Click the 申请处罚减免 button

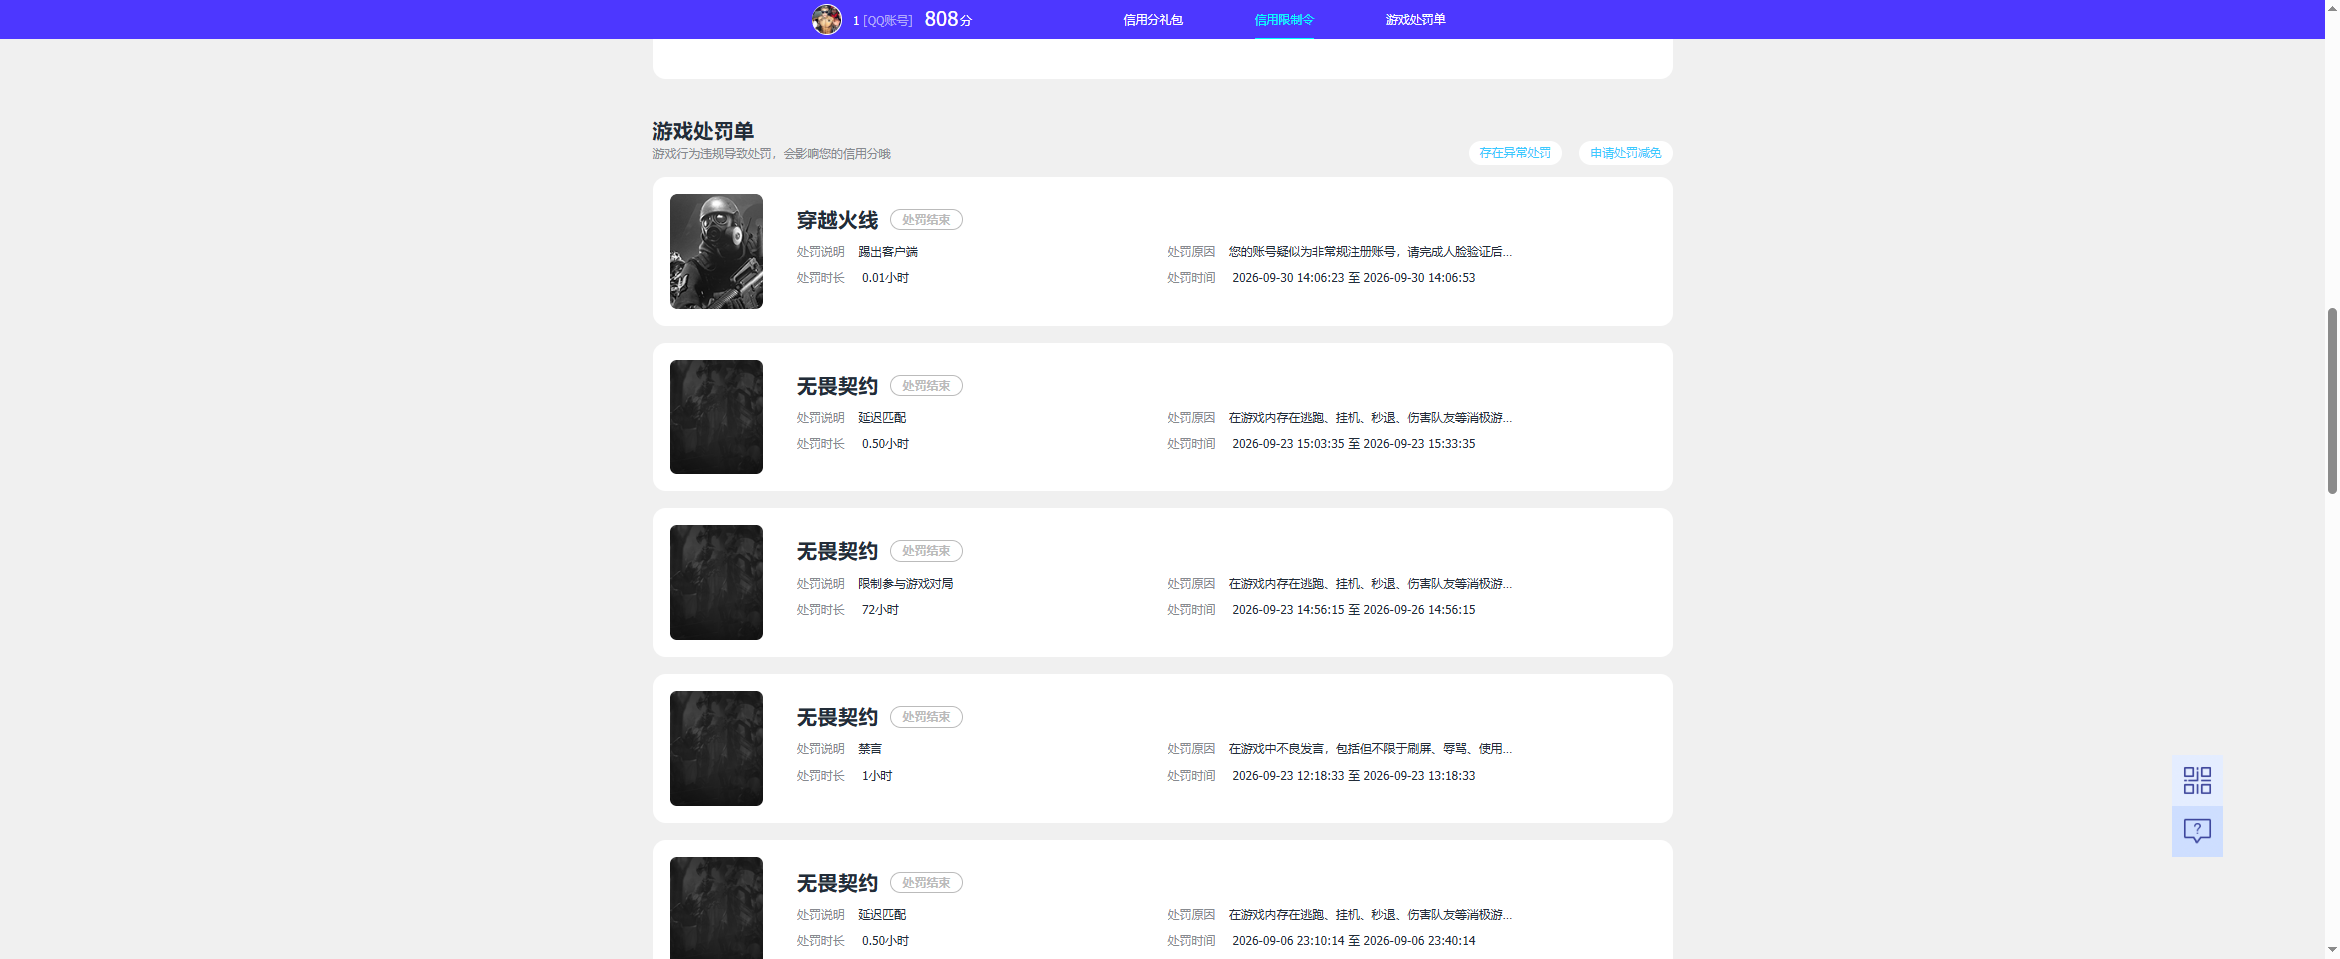[x=1626, y=153]
